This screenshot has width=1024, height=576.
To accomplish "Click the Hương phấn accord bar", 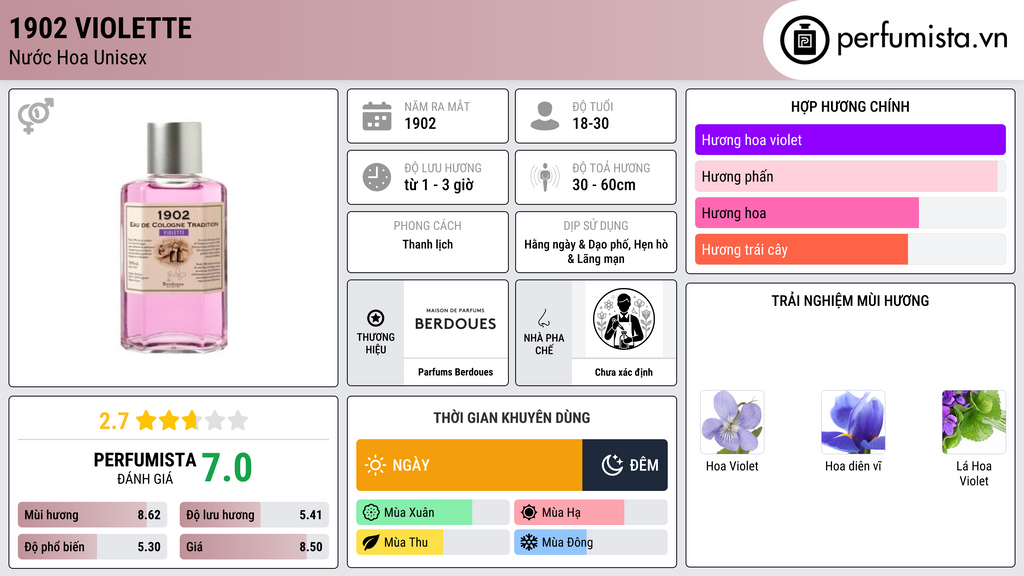I will pyautogui.click(x=850, y=176).
